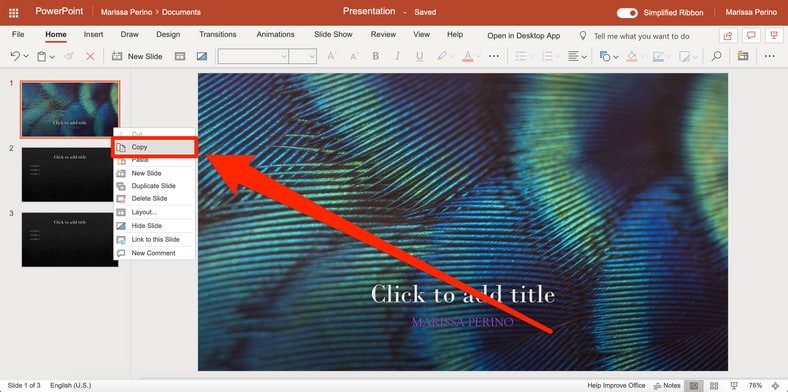Click the bullets list icon
This screenshot has width=788, height=392.
click(521, 56)
